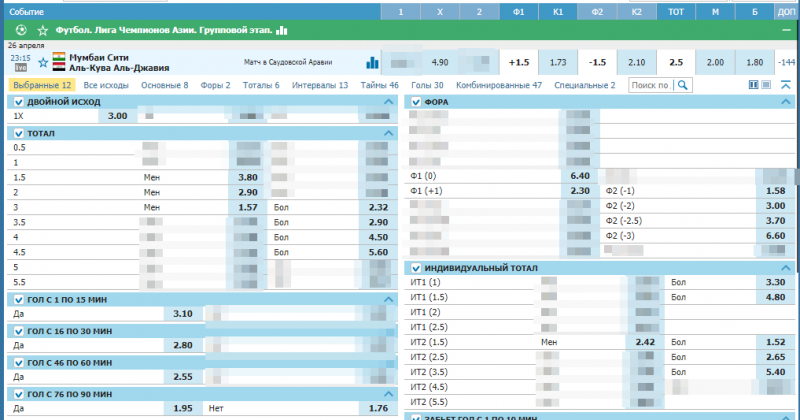Click the search magnifier icon
This screenshot has width=800, height=420.
[x=684, y=86]
